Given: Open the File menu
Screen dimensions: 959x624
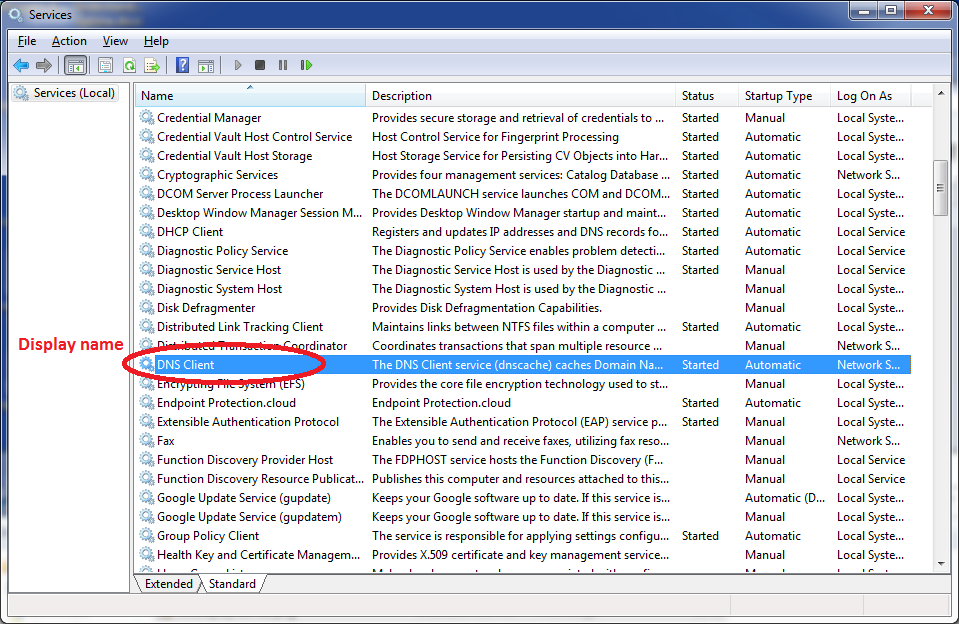Looking at the screenshot, I should click(x=27, y=41).
